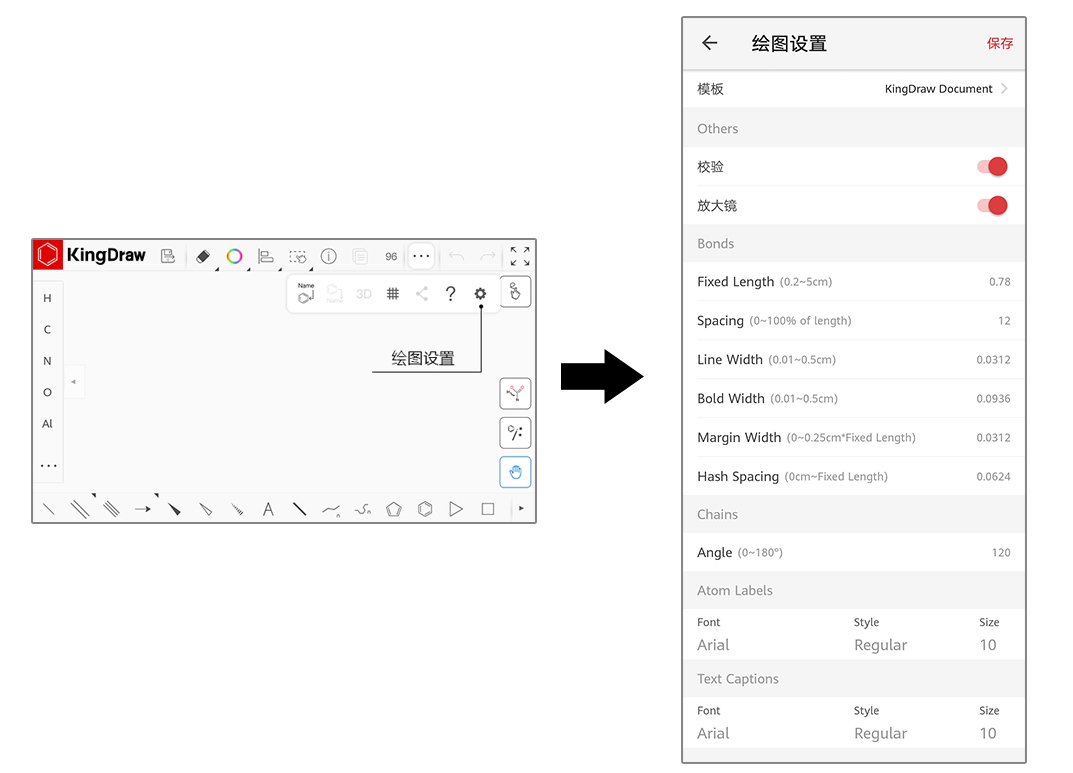Collapse the element sidebar with the small arrow

(x=74, y=382)
